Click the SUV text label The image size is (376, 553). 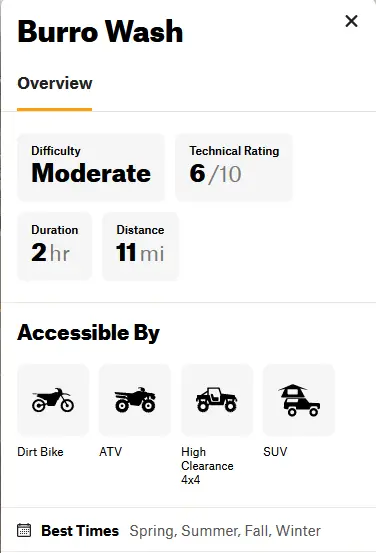click(x=275, y=452)
